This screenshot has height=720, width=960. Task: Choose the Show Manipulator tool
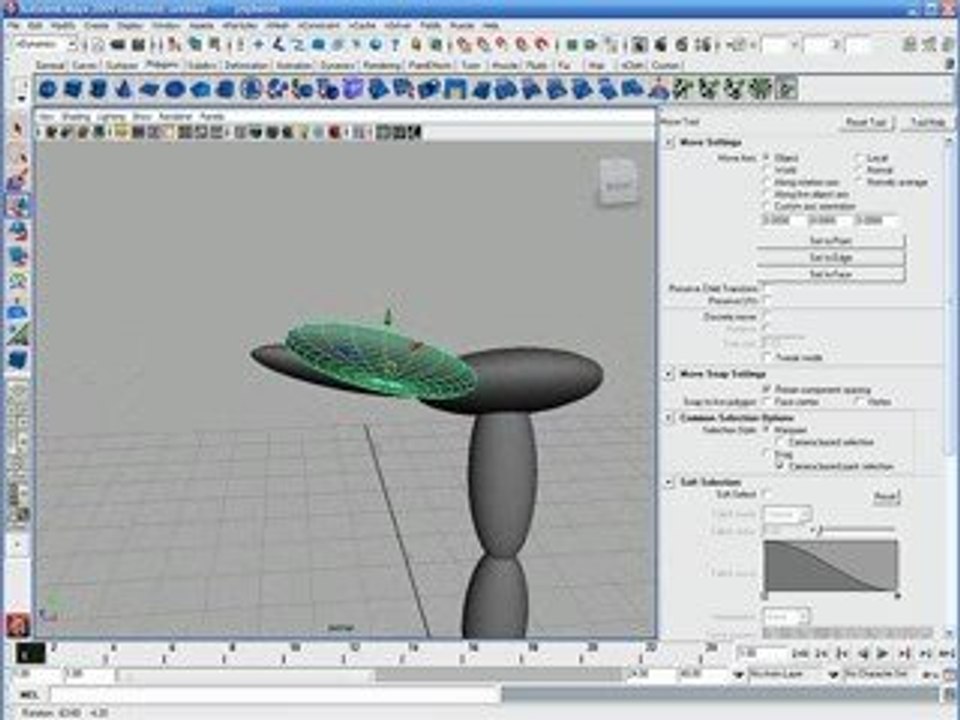point(18,334)
